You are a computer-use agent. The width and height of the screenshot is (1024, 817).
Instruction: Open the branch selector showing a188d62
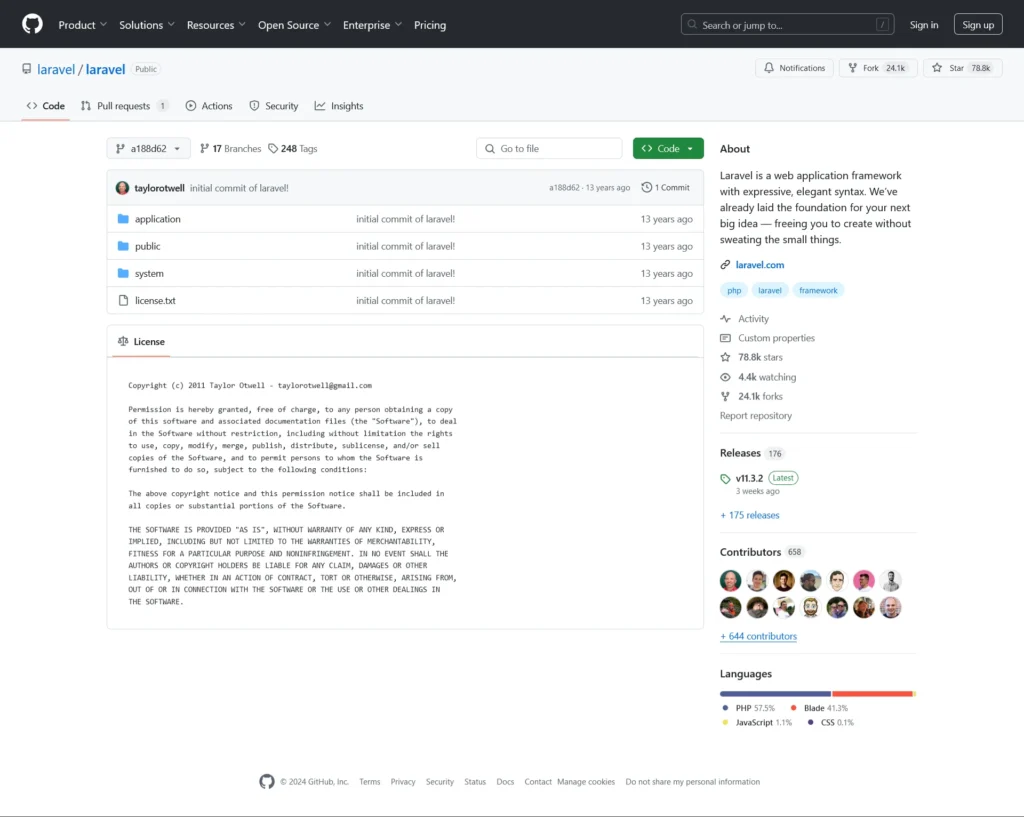(147, 148)
